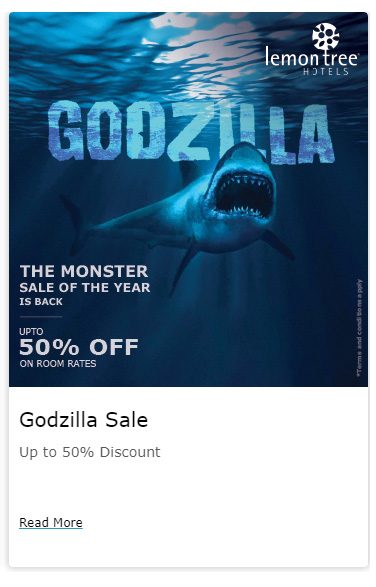
Task: Click the IS BACK text line
Action: point(41,302)
